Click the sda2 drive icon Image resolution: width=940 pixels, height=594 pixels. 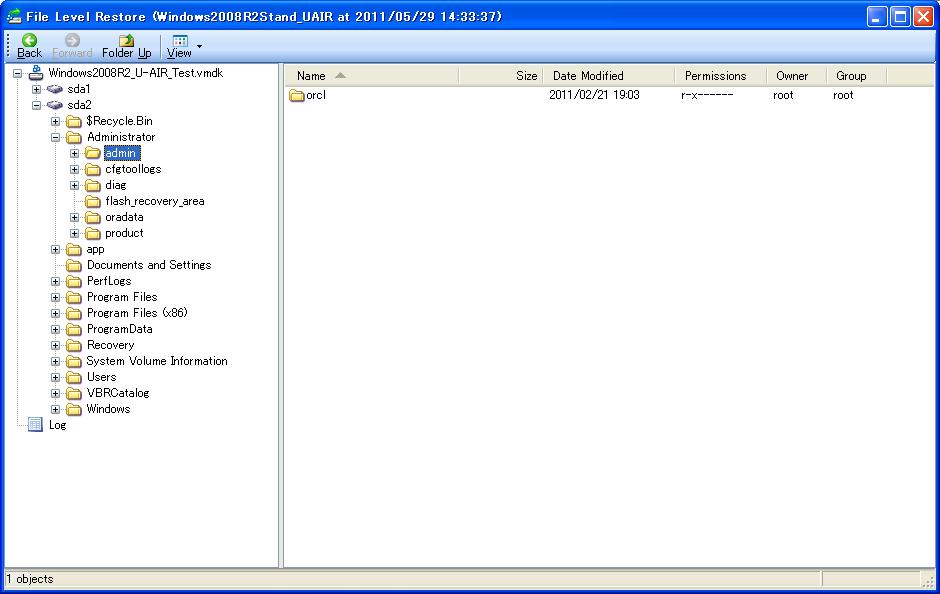point(55,105)
